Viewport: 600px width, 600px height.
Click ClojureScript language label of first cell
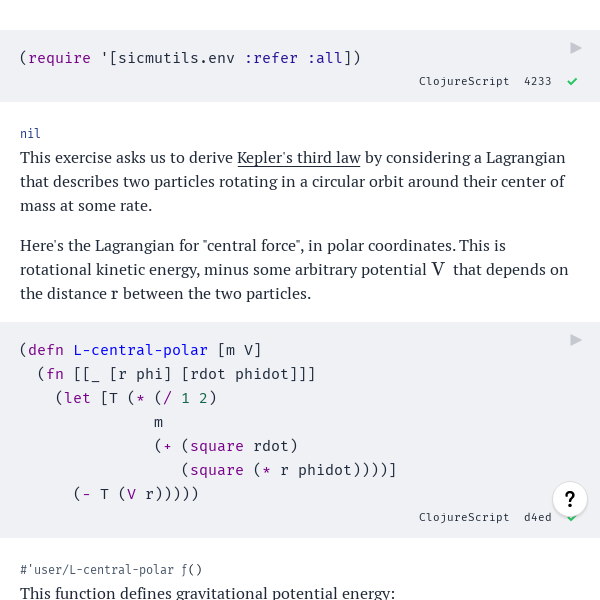pos(464,82)
